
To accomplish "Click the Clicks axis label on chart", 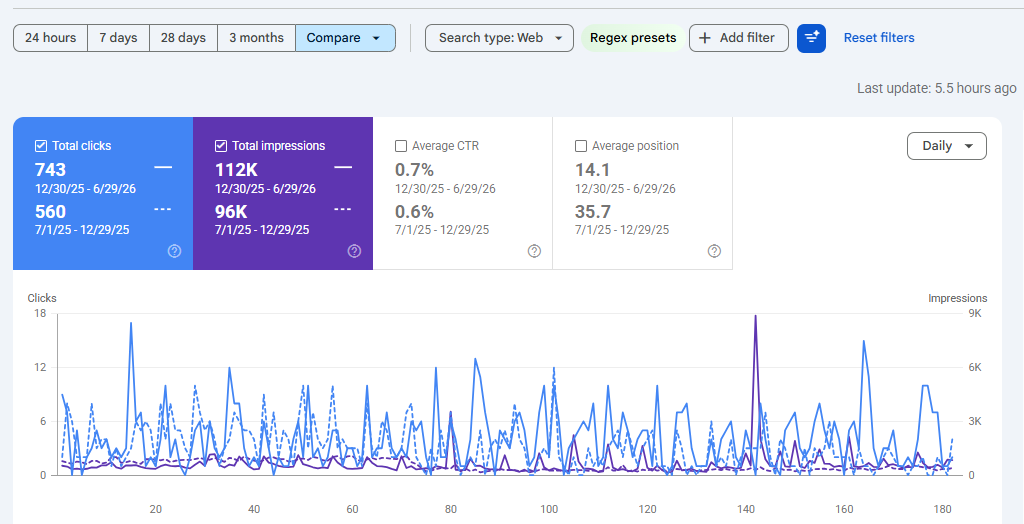I will (x=42, y=298).
